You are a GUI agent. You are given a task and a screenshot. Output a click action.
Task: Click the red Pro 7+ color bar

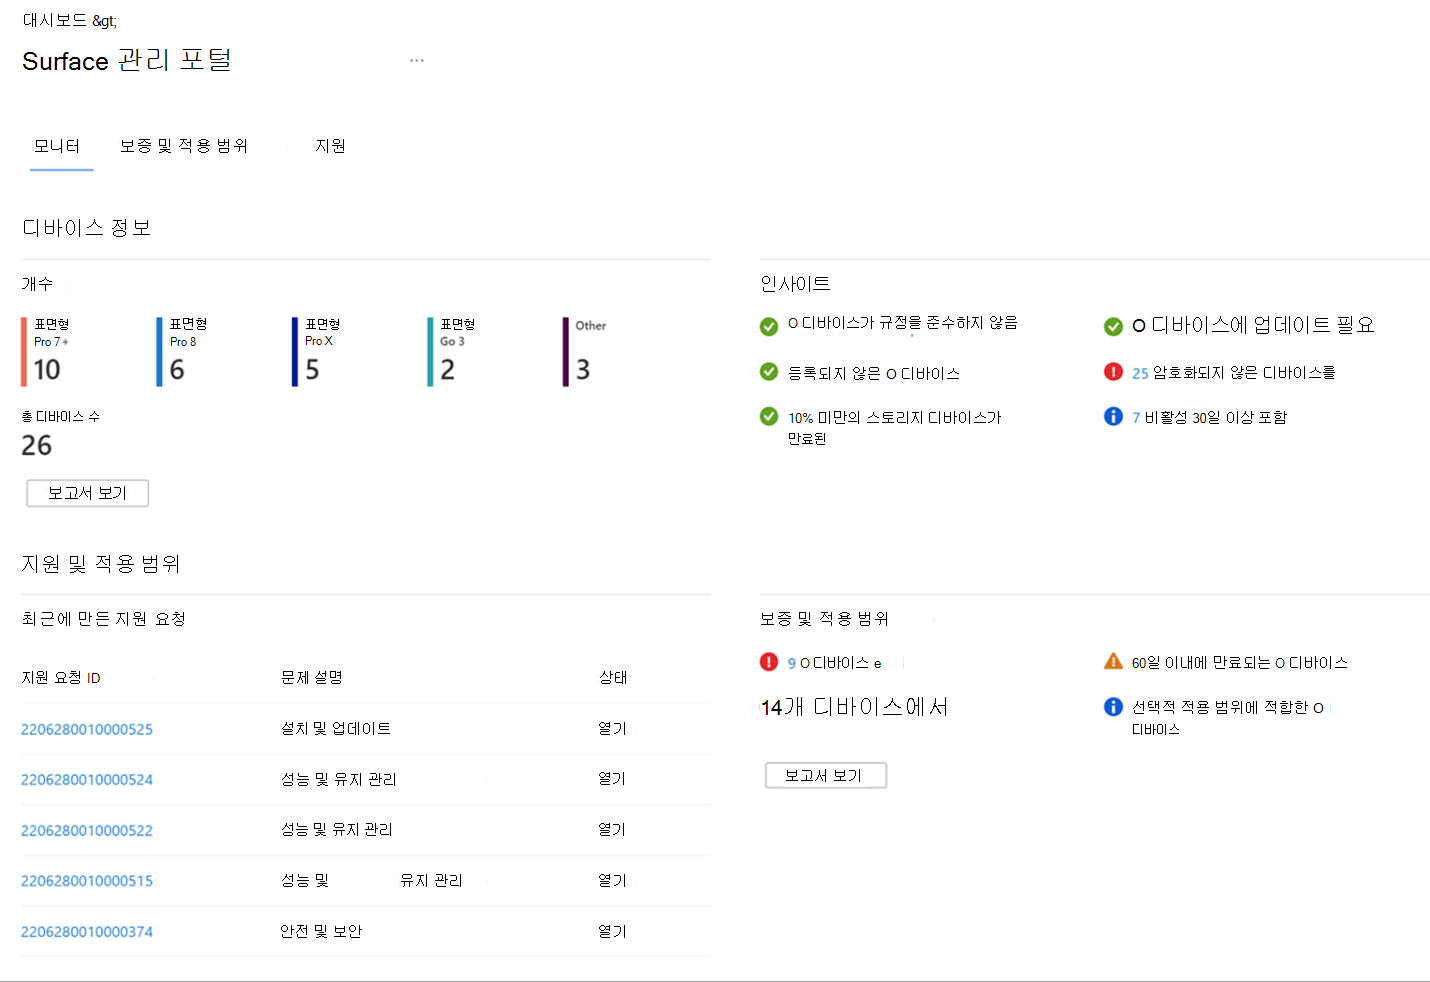coord(24,351)
